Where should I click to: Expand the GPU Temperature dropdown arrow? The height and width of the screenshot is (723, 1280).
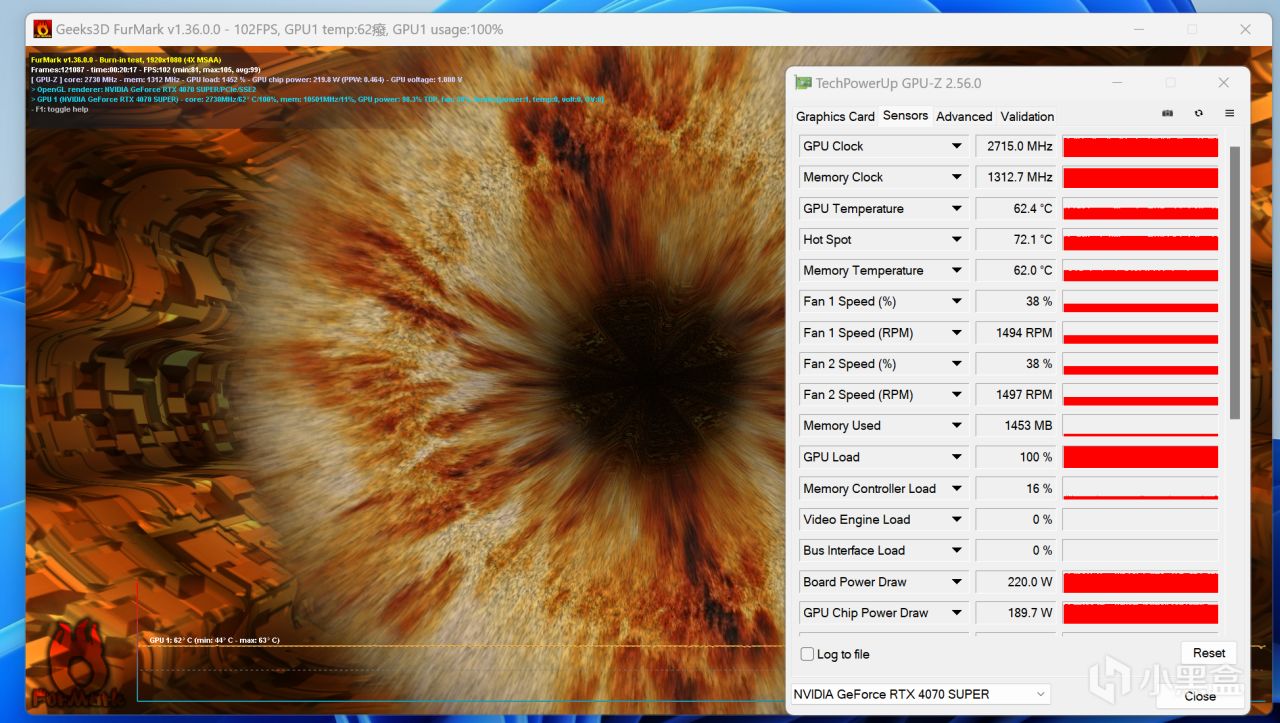point(956,208)
